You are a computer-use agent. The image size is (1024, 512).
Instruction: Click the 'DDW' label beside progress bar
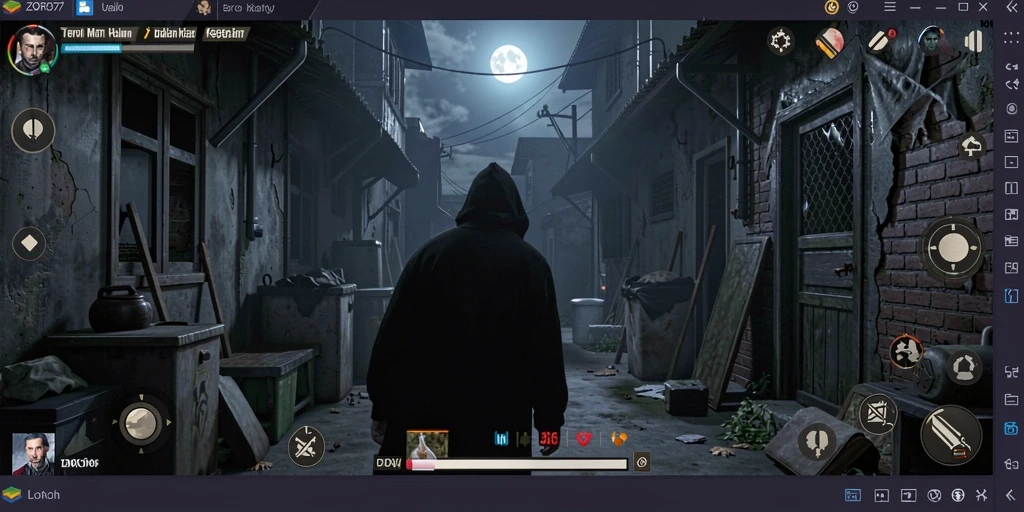click(389, 463)
